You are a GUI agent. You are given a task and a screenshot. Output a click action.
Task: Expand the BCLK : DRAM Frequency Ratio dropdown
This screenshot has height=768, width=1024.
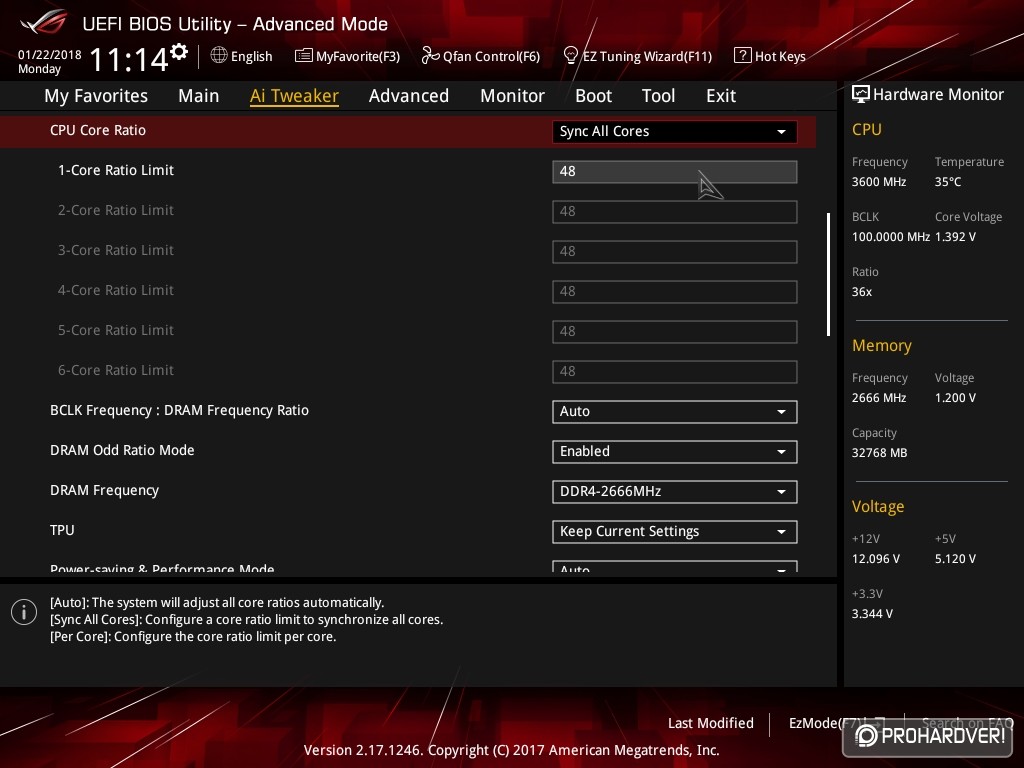[x=674, y=411]
